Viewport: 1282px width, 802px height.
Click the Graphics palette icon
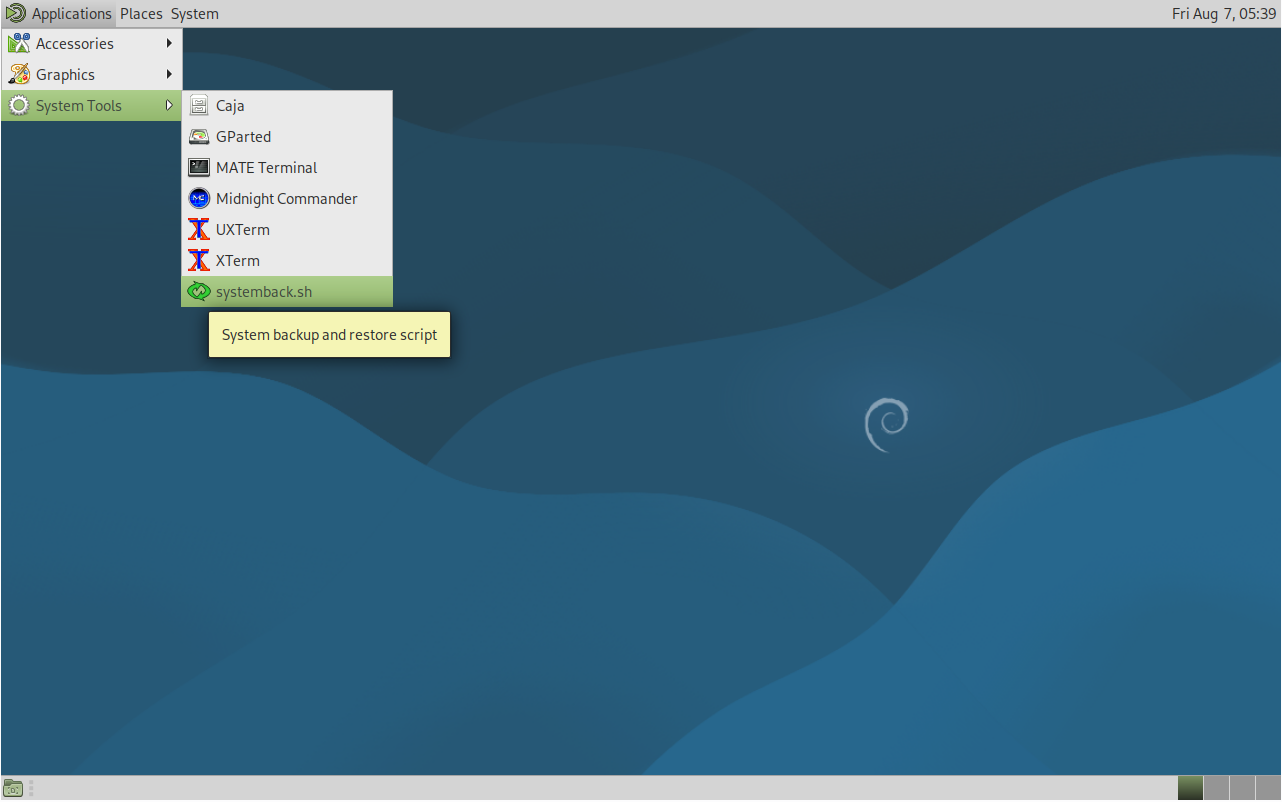pyautogui.click(x=19, y=75)
